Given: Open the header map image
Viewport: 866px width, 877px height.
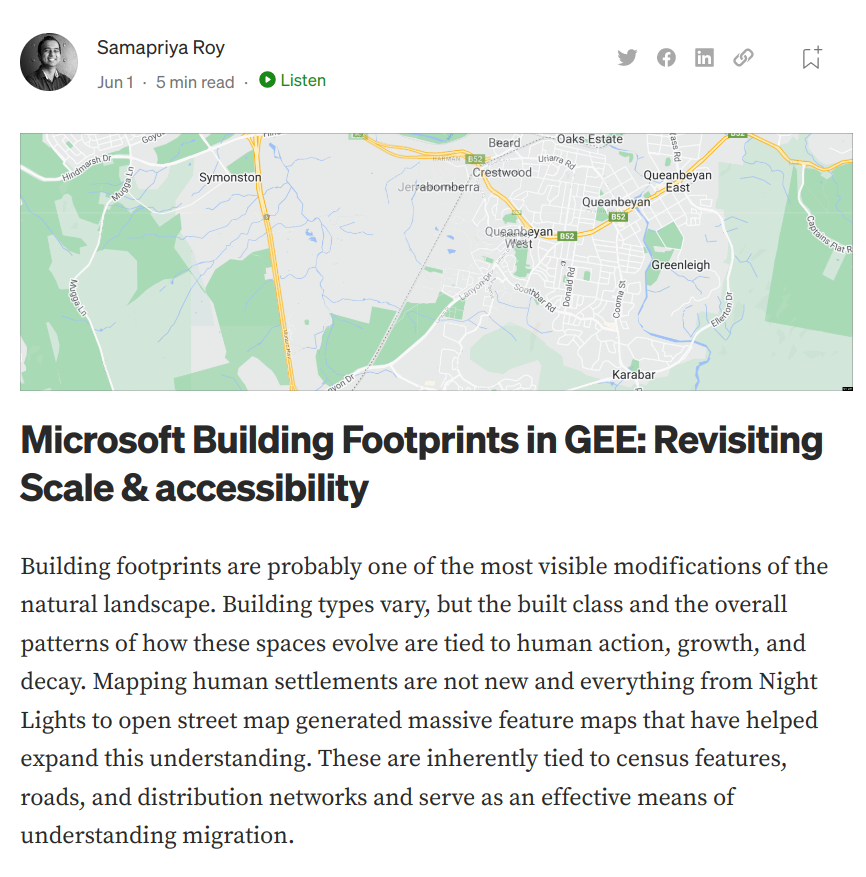Looking at the screenshot, I should (x=433, y=260).
